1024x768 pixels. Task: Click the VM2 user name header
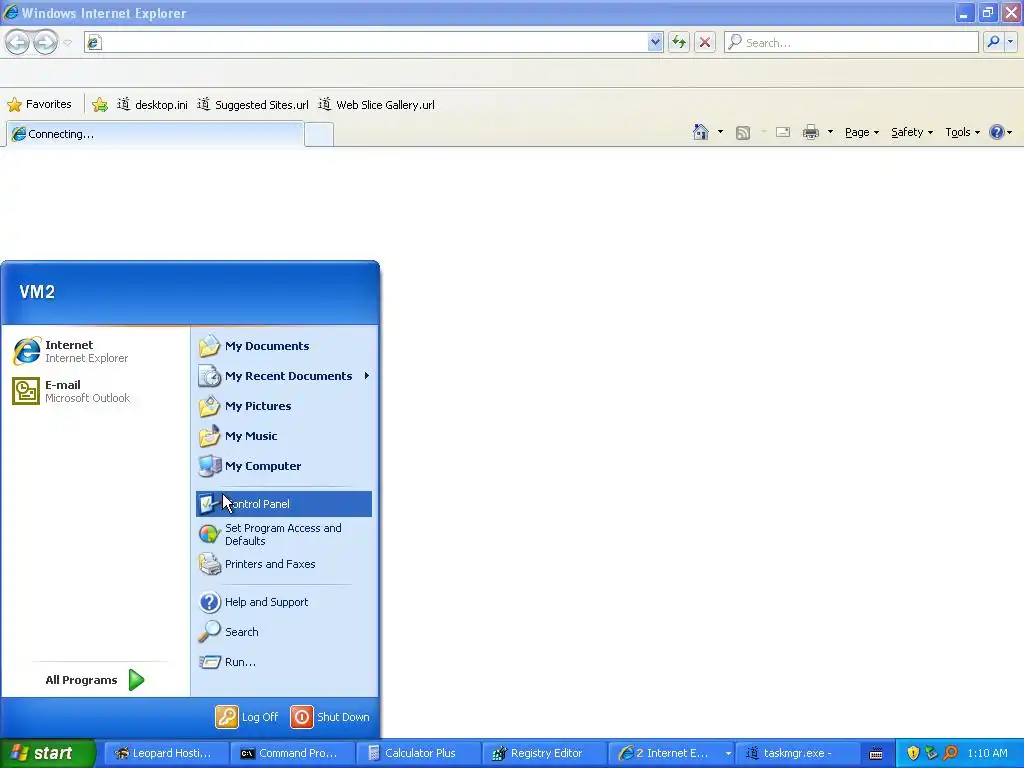pos(37,292)
